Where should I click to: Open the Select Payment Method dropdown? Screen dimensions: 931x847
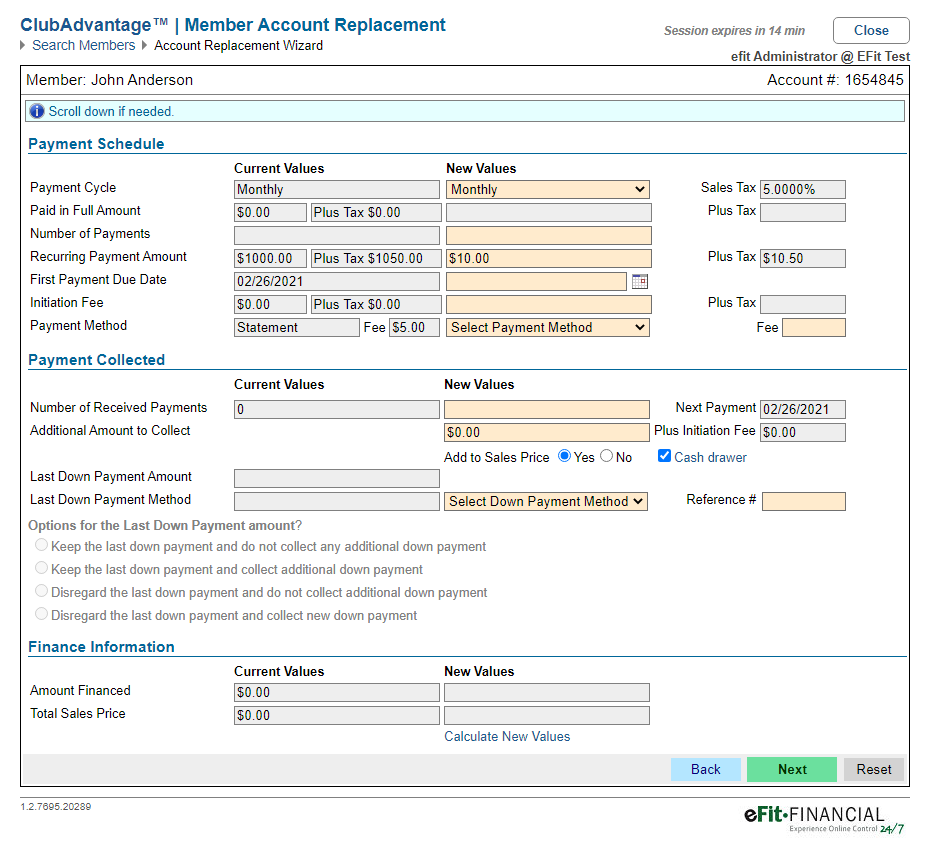pos(547,328)
